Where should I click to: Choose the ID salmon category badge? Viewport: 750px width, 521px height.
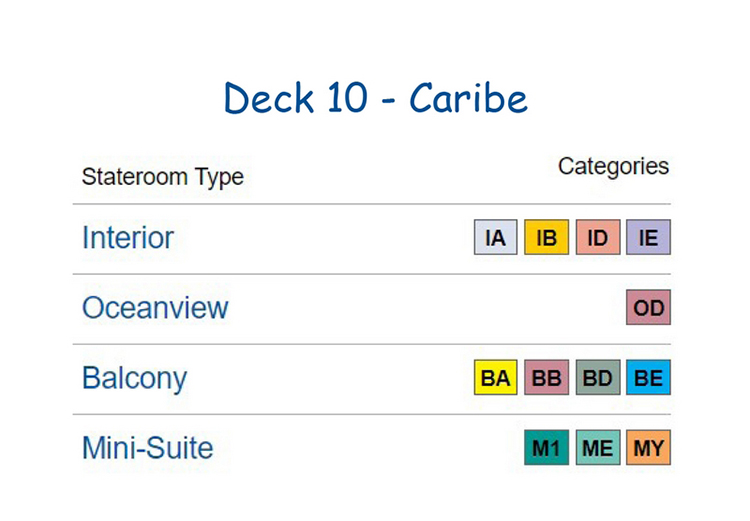pyautogui.click(x=597, y=237)
